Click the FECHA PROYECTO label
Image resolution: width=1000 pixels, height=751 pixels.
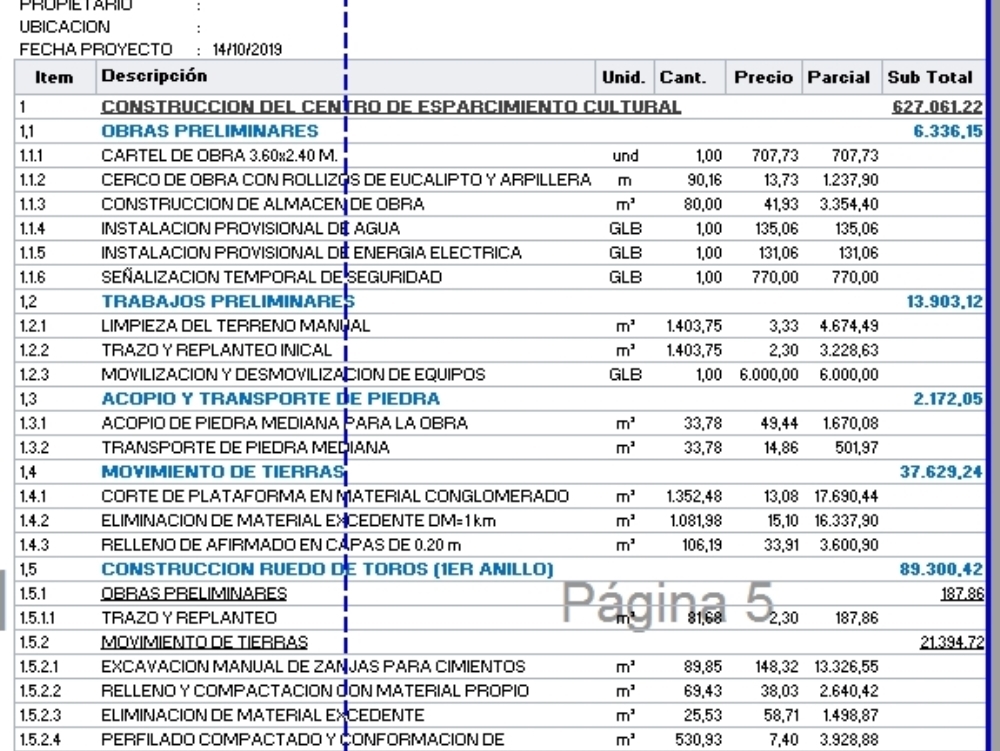click(96, 50)
